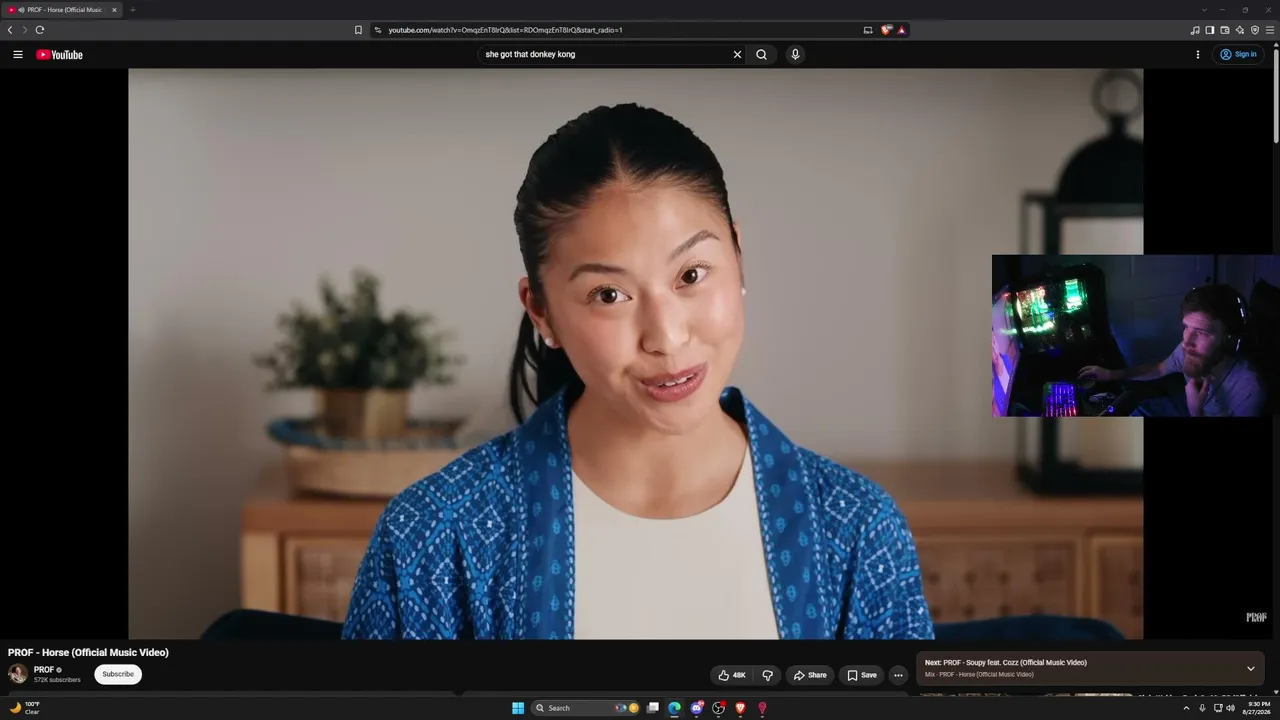Open the music note playlist icon in the toolbar
Image resolution: width=1280 pixels, height=720 pixels.
pos(1195,30)
